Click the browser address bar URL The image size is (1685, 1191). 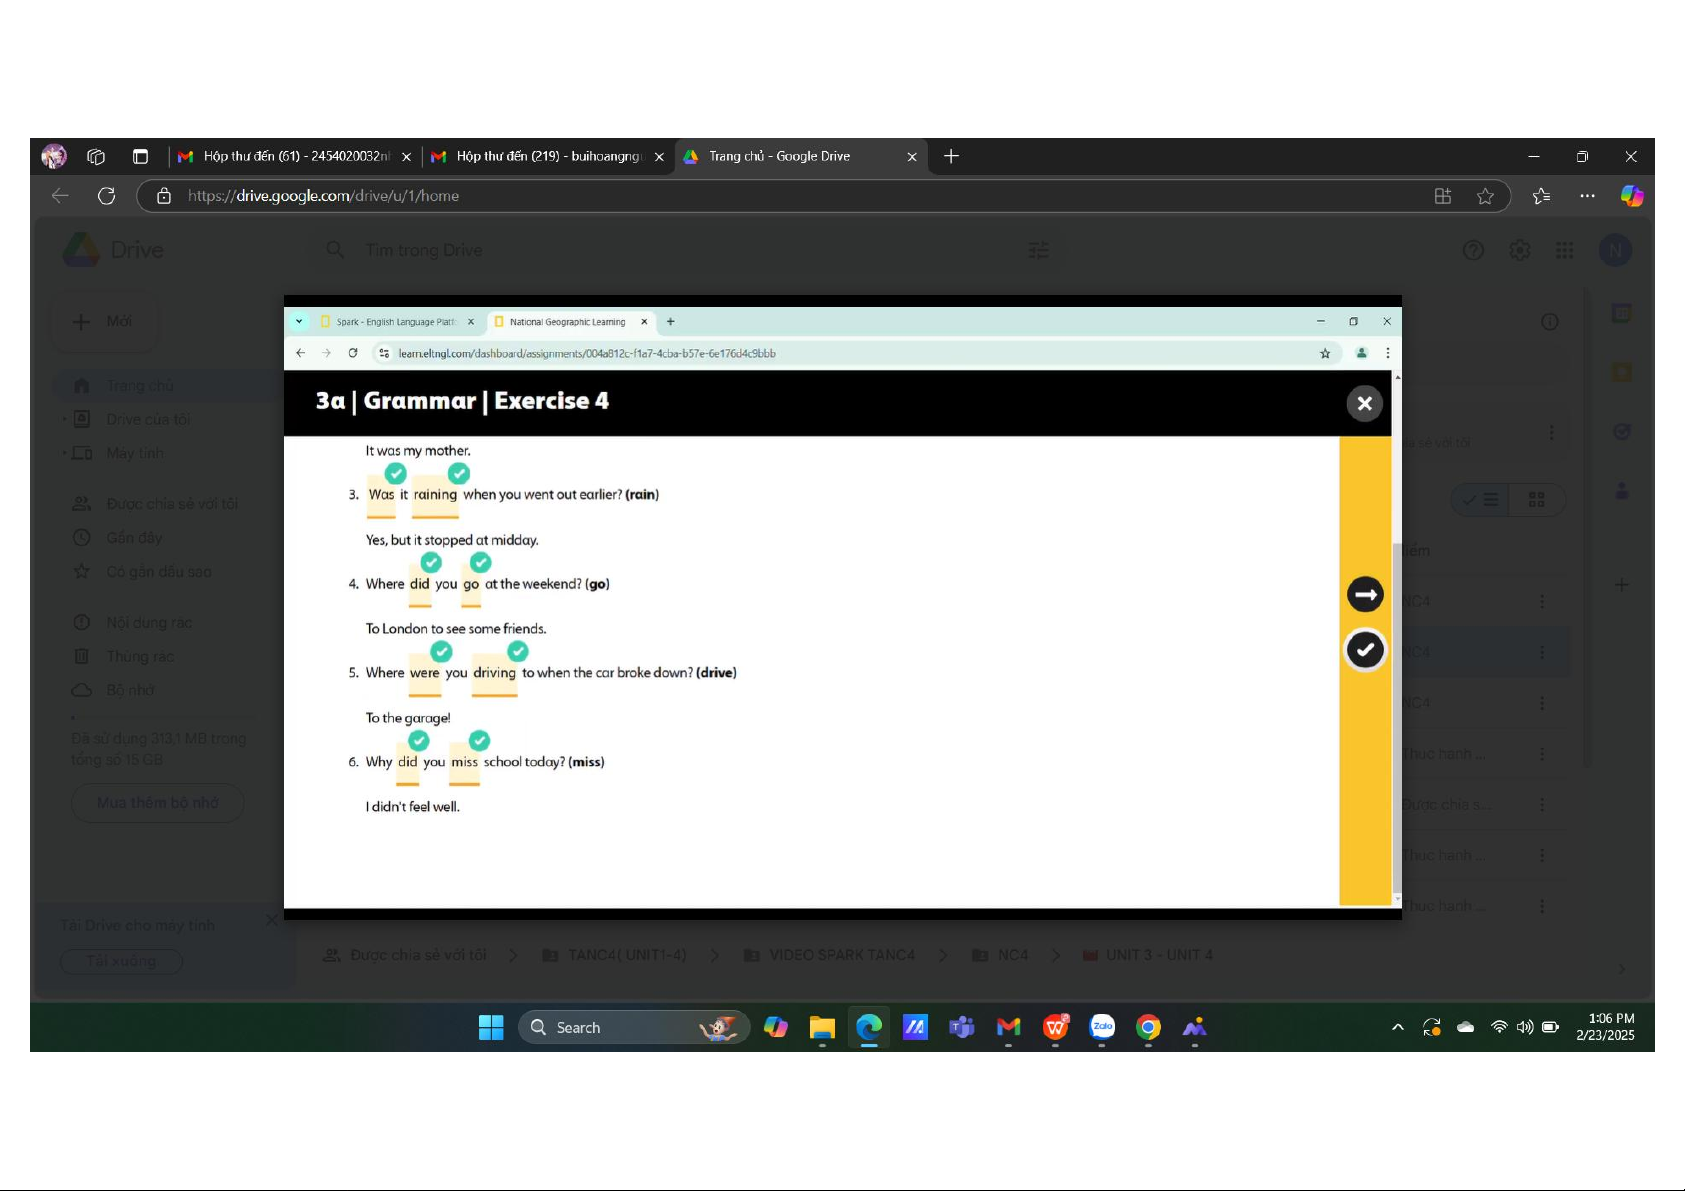[x=323, y=196]
